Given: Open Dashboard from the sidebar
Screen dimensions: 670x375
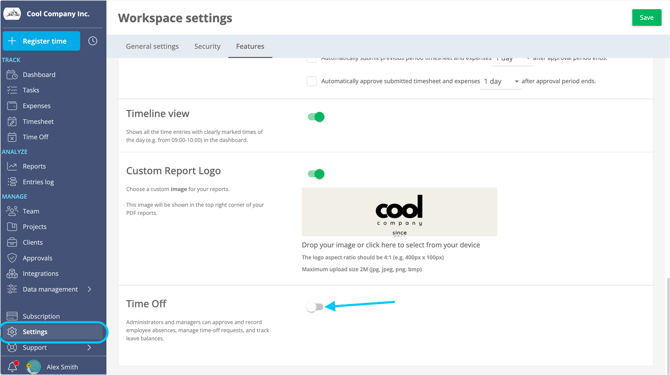Looking at the screenshot, I should coord(39,75).
